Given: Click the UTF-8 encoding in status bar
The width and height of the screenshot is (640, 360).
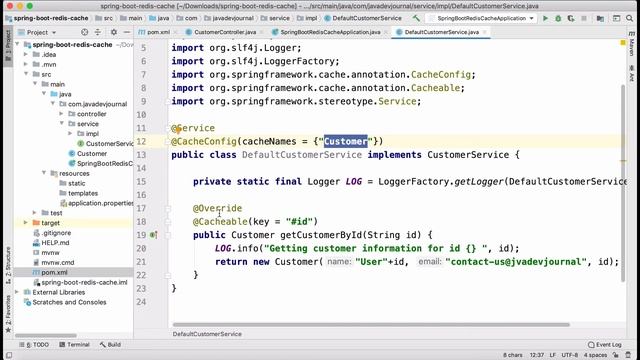Looking at the screenshot, I should [x=569, y=355].
